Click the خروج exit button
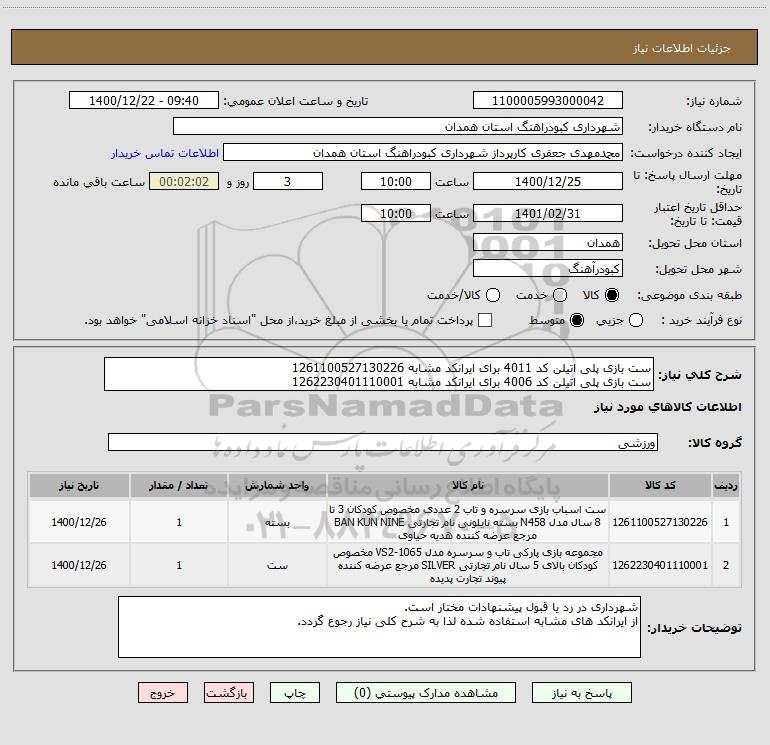Viewport: 770px width, 745px height. coord(163,693)
